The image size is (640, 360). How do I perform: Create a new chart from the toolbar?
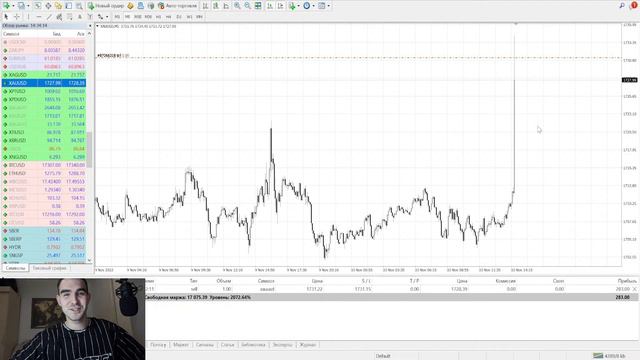click(x=7, y=6)
